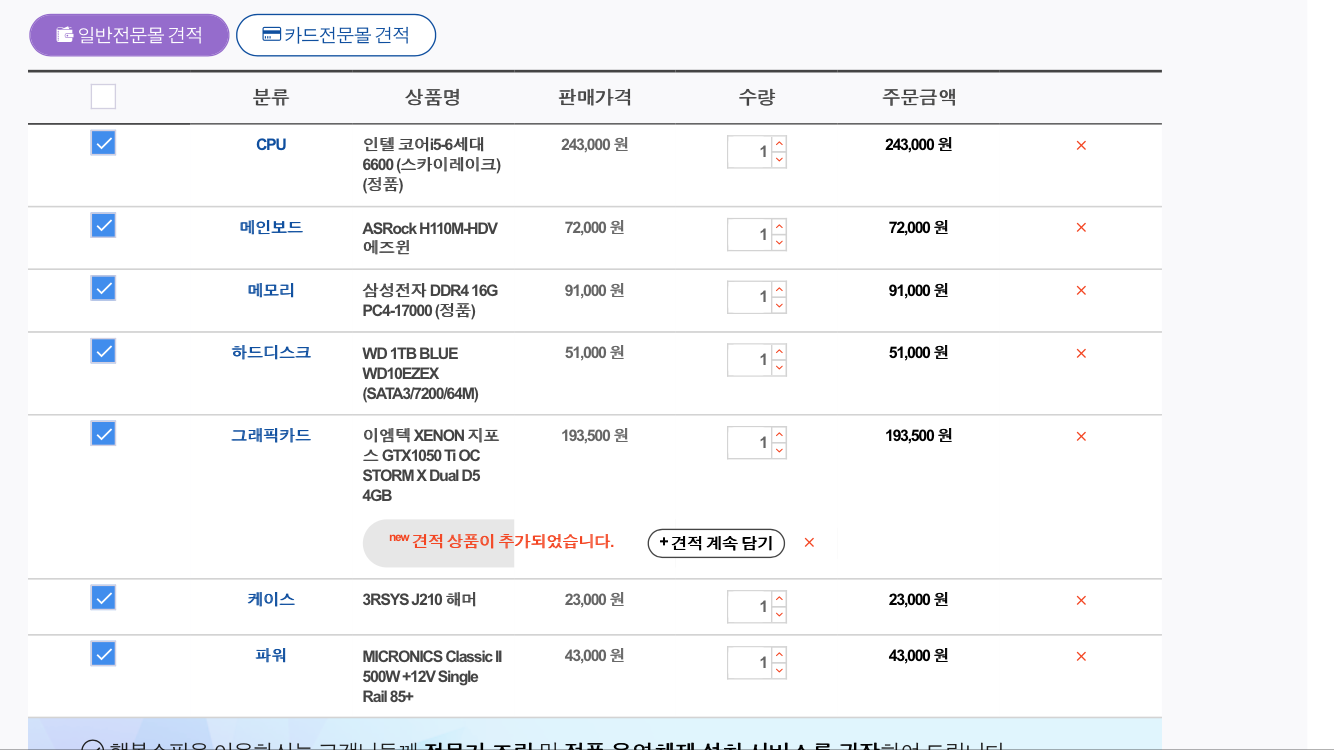Uncheck the 그래픽카드 row checkbox

coord(103,433)
